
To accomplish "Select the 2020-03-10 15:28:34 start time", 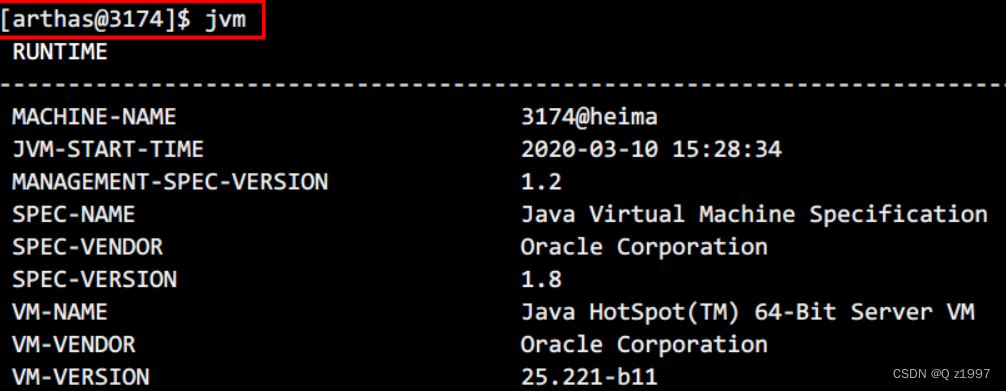I will point(651,150).
